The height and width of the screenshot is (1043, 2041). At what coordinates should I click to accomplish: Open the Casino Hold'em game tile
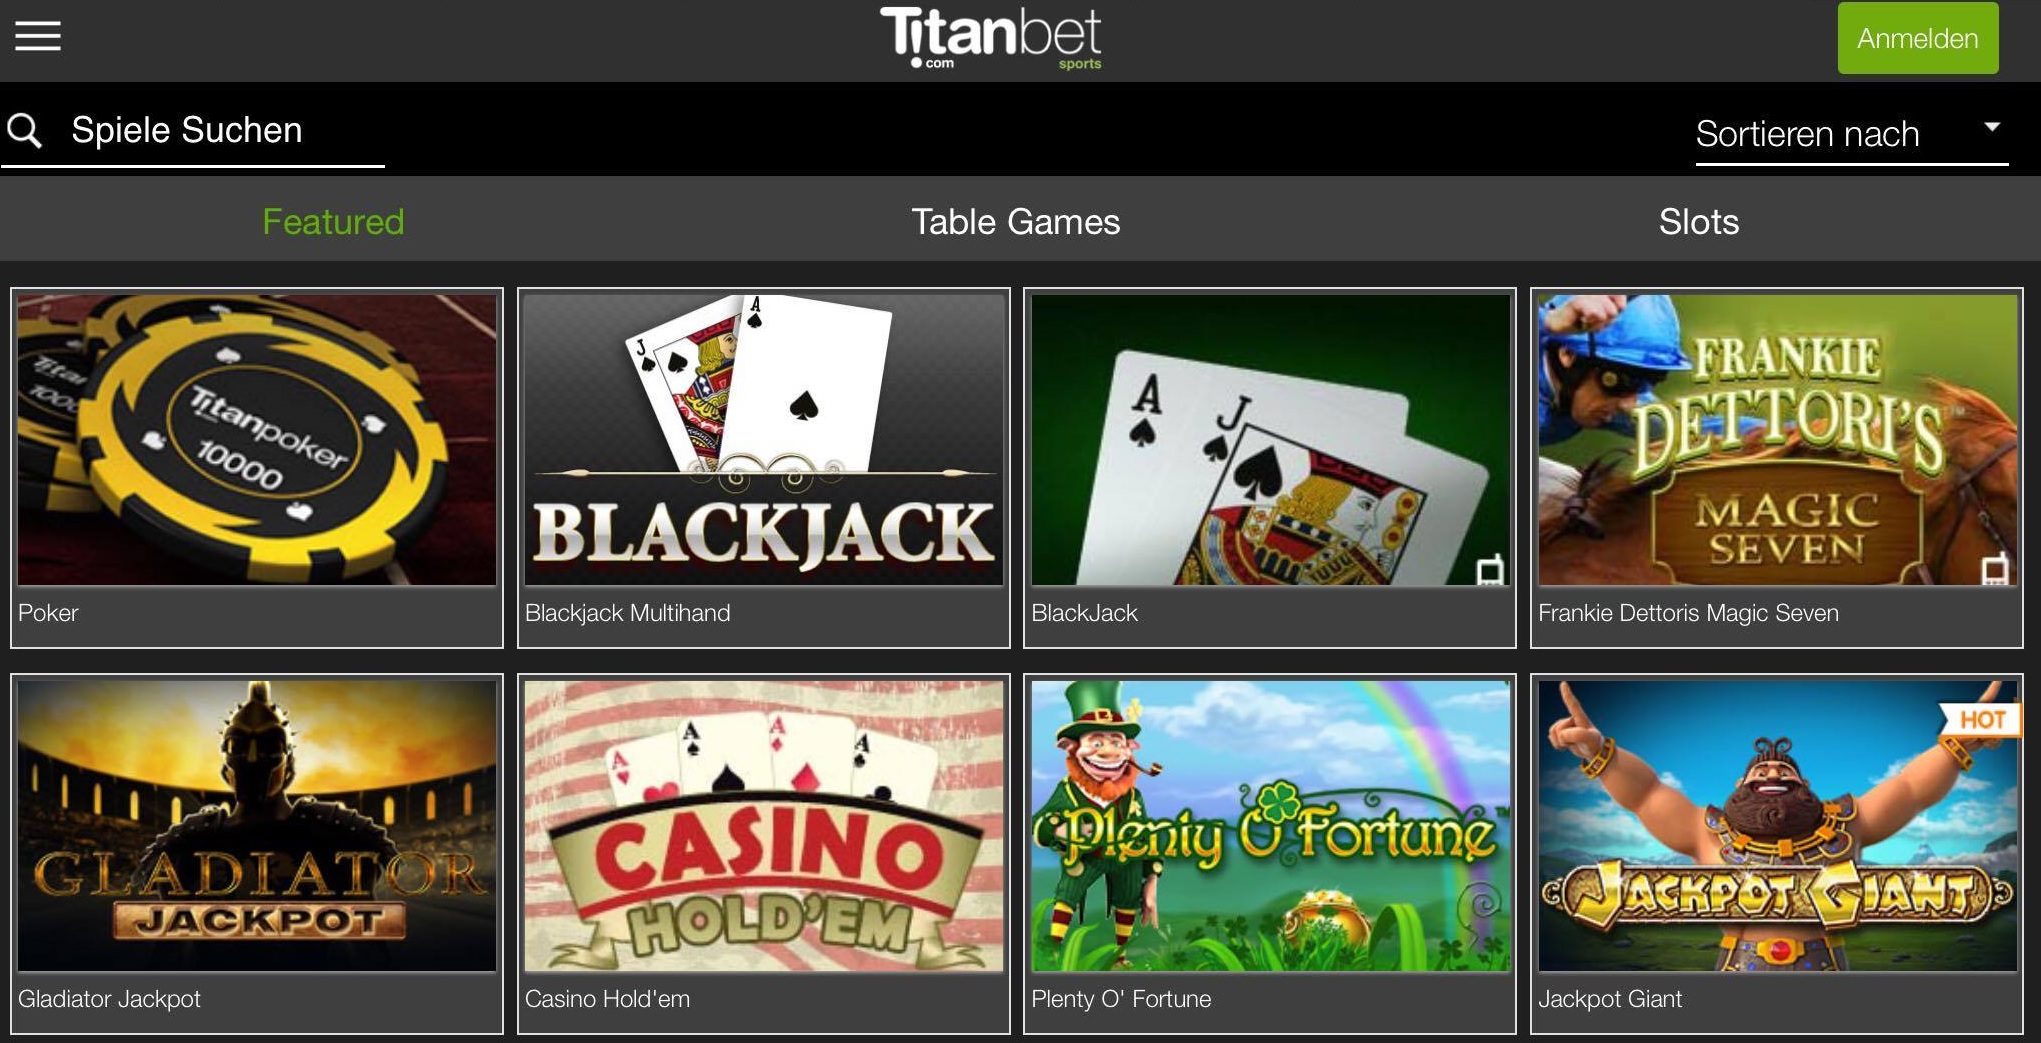click(x=764, y=826)
